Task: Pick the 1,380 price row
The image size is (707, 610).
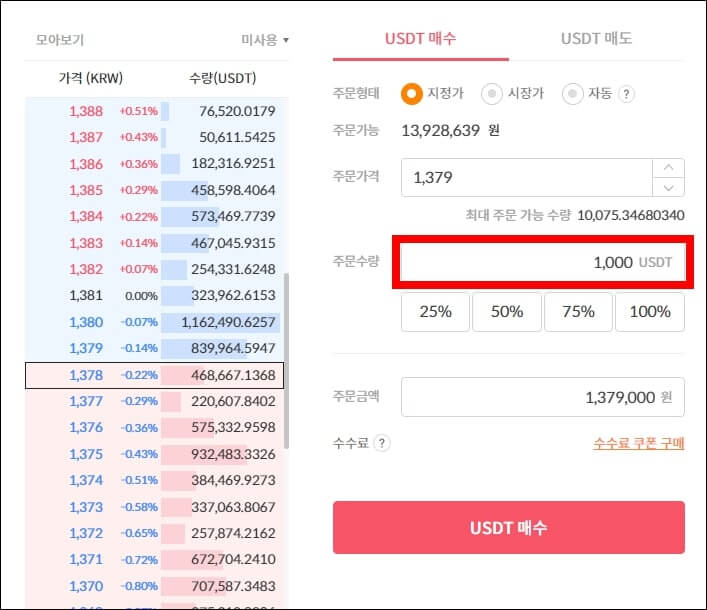Action: [154, 322]
